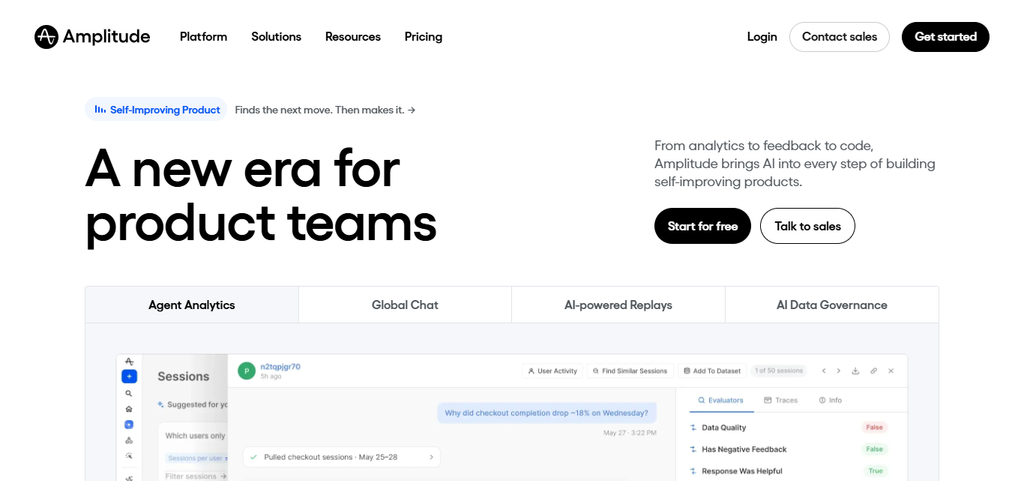Click the home icon in demo sidebar

click(129, 409)
